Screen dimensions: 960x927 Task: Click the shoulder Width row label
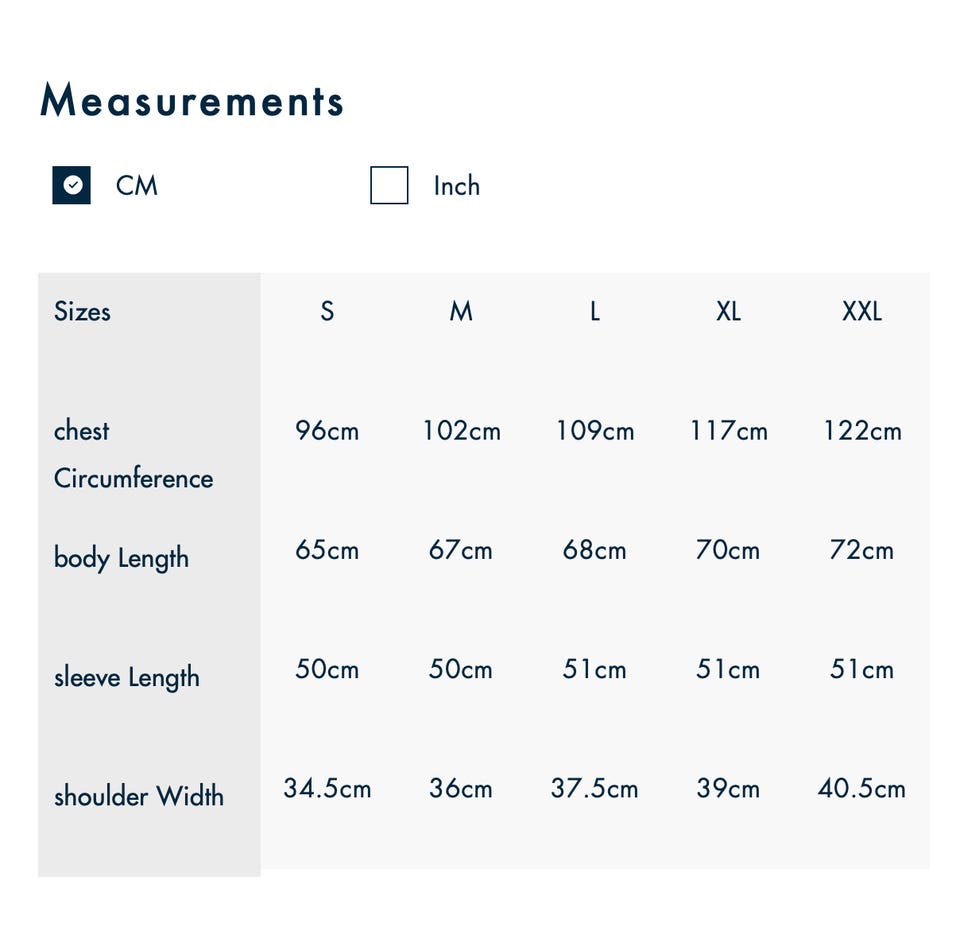point(139,796)
